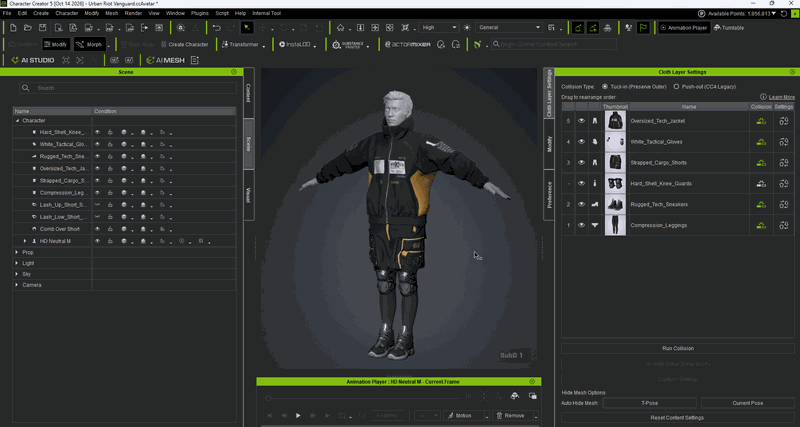800x427 pixels.
Task: Hide Oversized_Tech_Jacket with its eye icon
Action: click(x=581, y=121)
